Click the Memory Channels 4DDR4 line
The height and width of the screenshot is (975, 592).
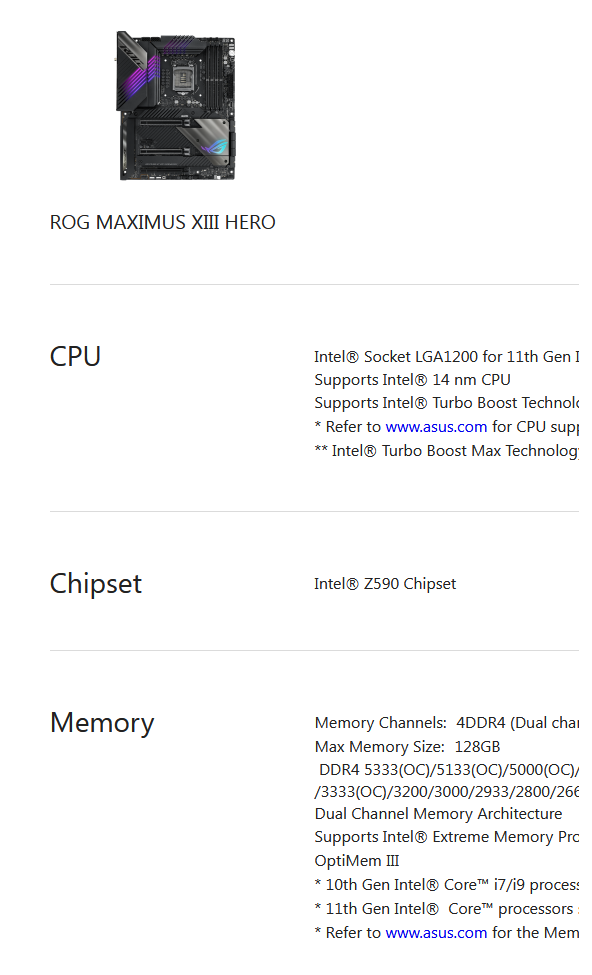click(x=446, y=723)
